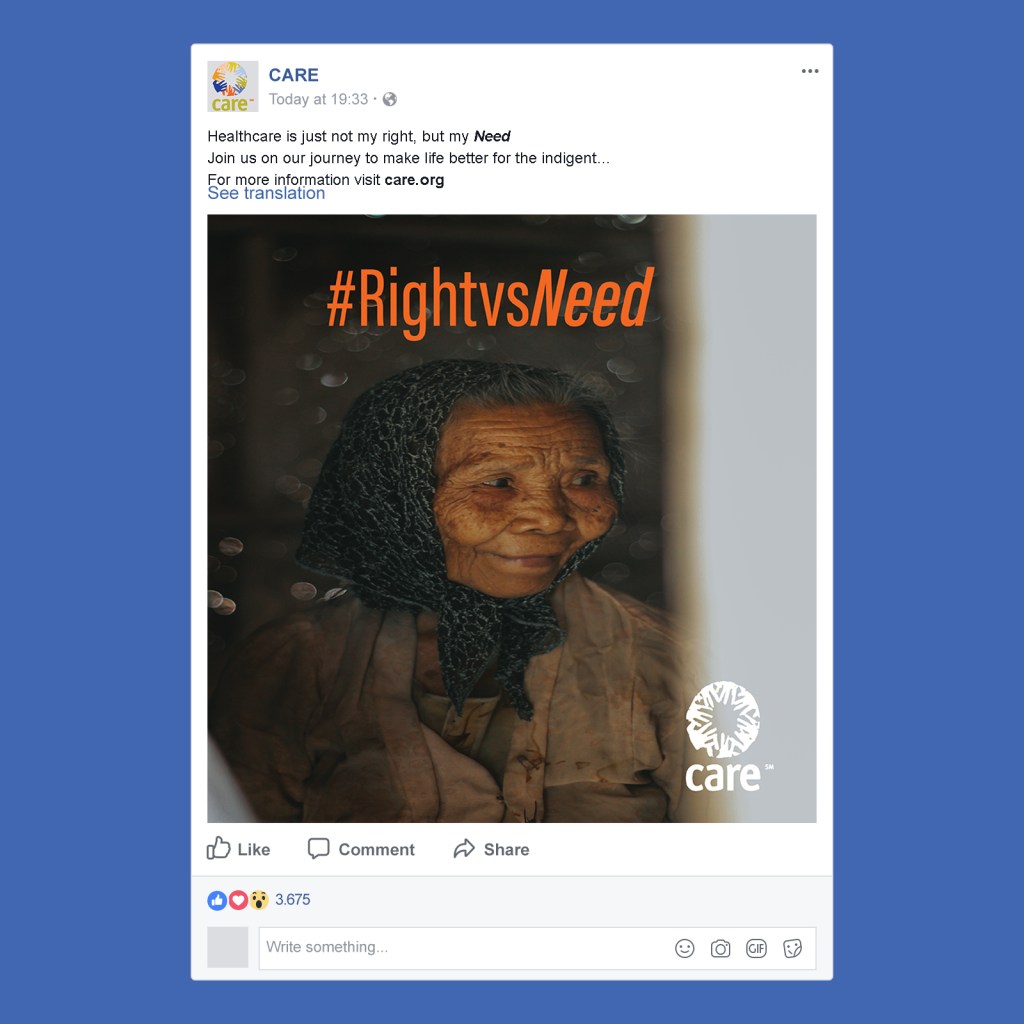The image size is (1024, 1024).
Task: Open the #RightvsNeed post image
Action: (x=511, y=518)
